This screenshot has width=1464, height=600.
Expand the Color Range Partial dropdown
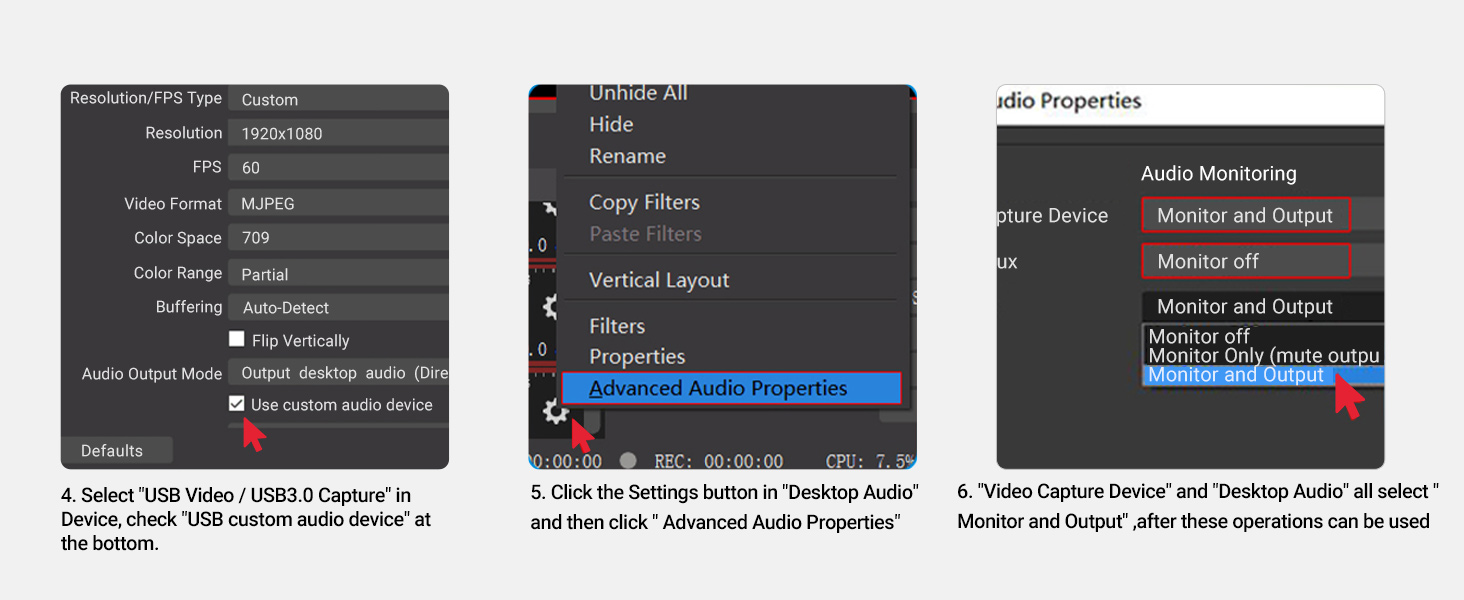point(338,273)
